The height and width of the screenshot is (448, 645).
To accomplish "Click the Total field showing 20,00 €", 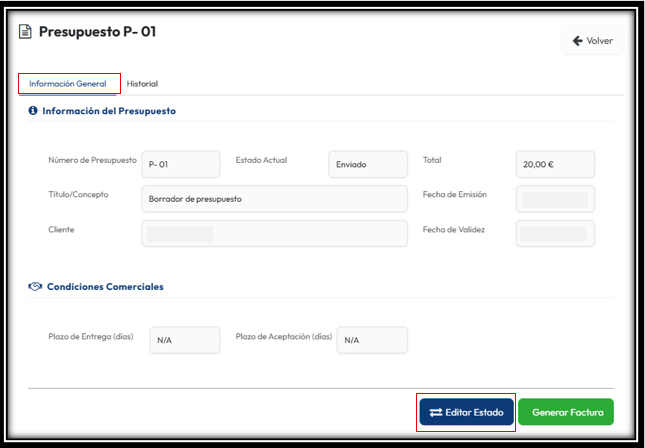I will 555,164.
